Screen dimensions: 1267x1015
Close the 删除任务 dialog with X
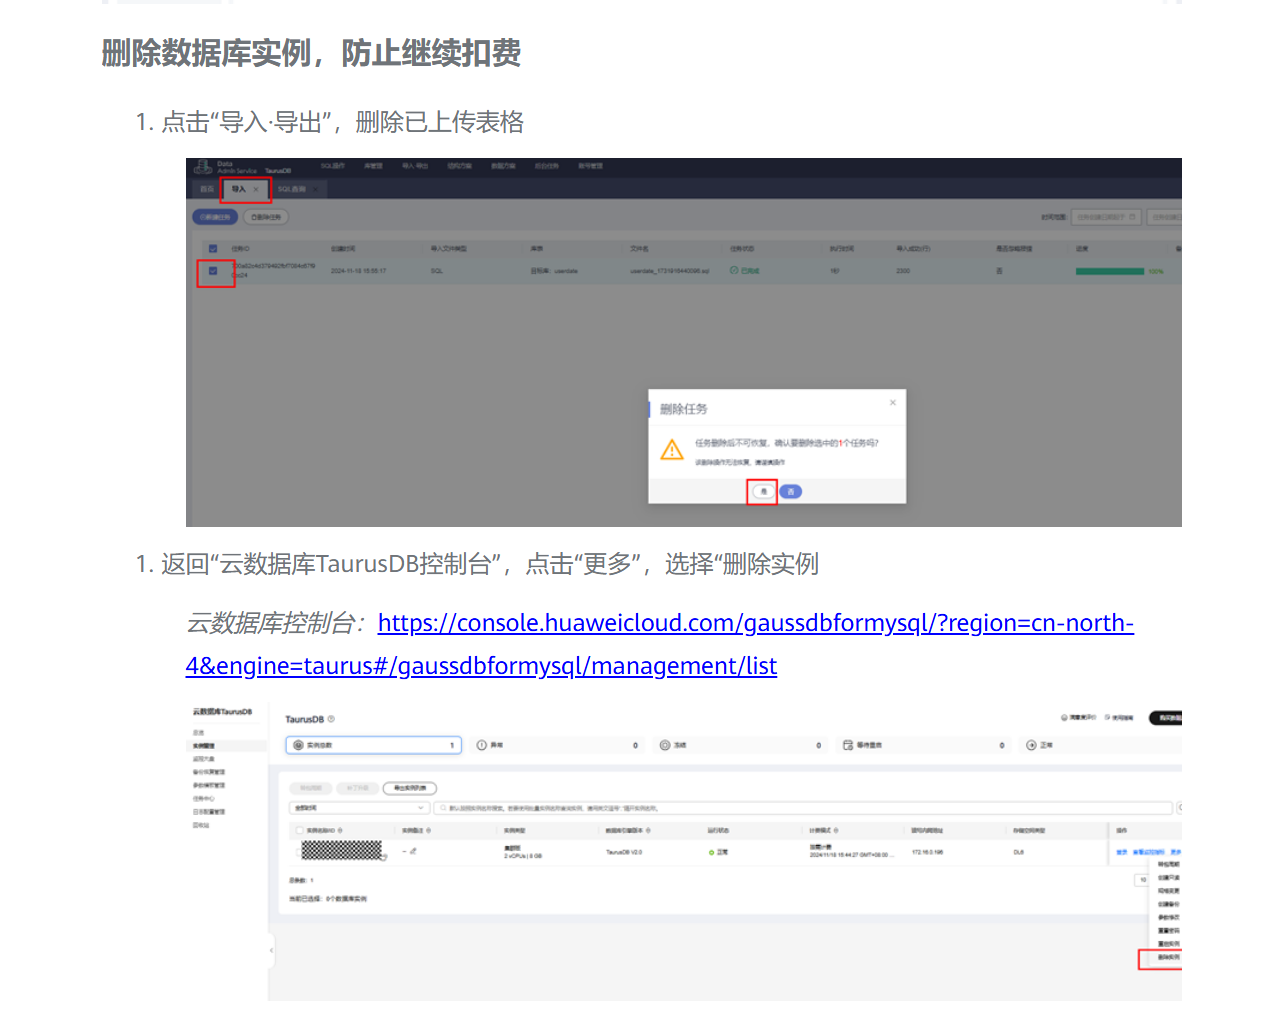tap(893, 403)
